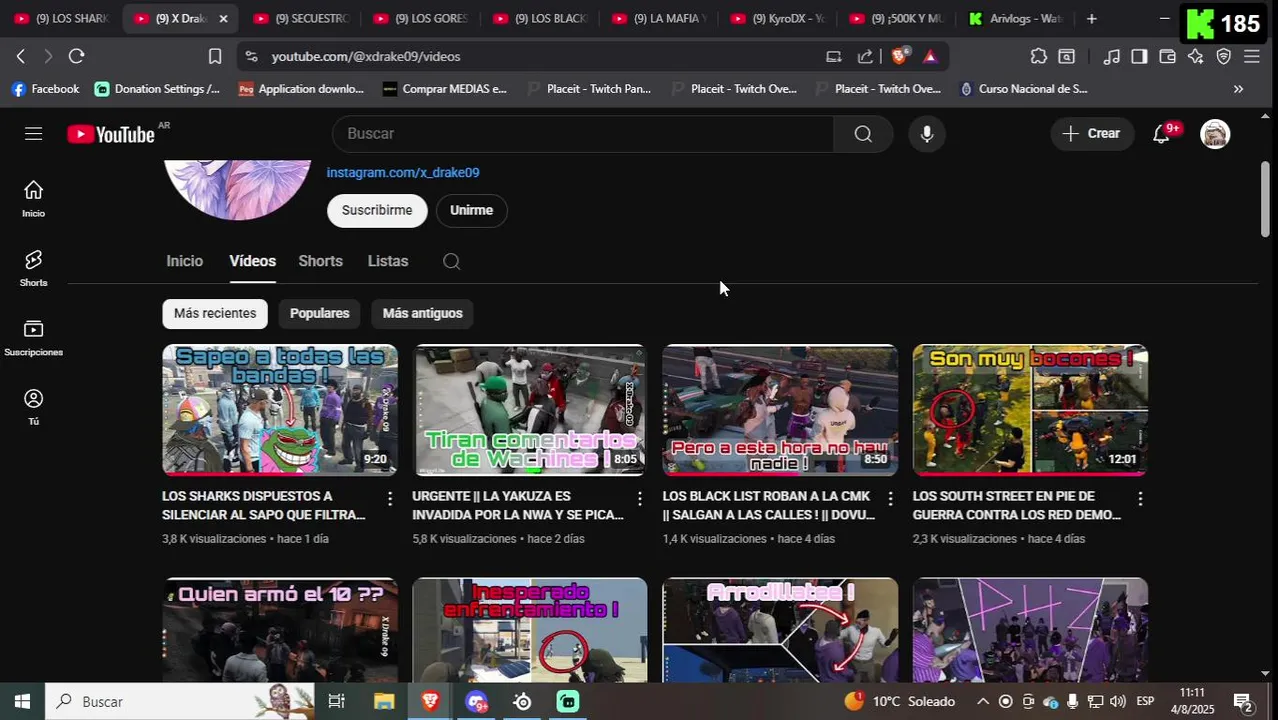Open browser extensions puzzle icon
Screen dimensions: 1278x720
(1039, 56)
